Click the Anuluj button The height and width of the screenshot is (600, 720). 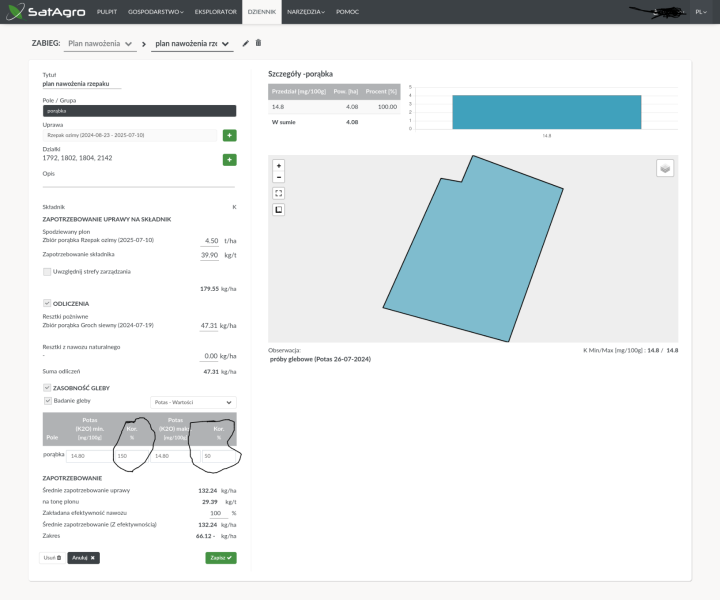(x=83, y=557)
